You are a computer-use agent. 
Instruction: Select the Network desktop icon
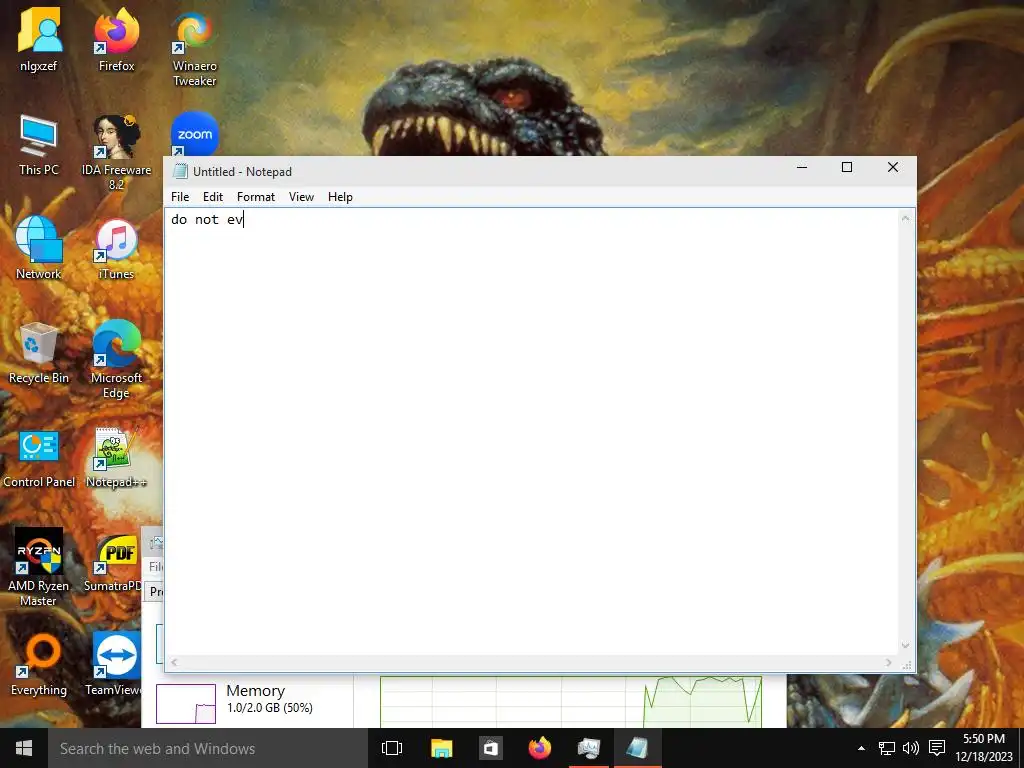[39, 248]
